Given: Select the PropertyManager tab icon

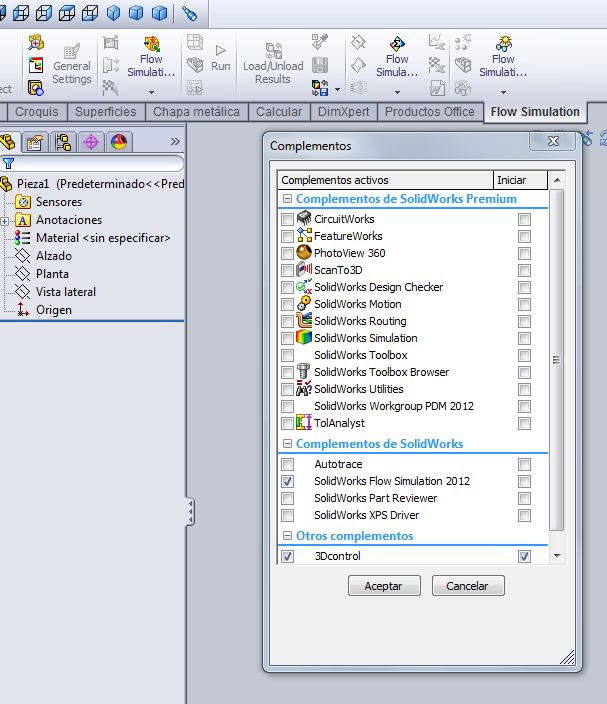Looking at the screenshot, I should (35, 143).
